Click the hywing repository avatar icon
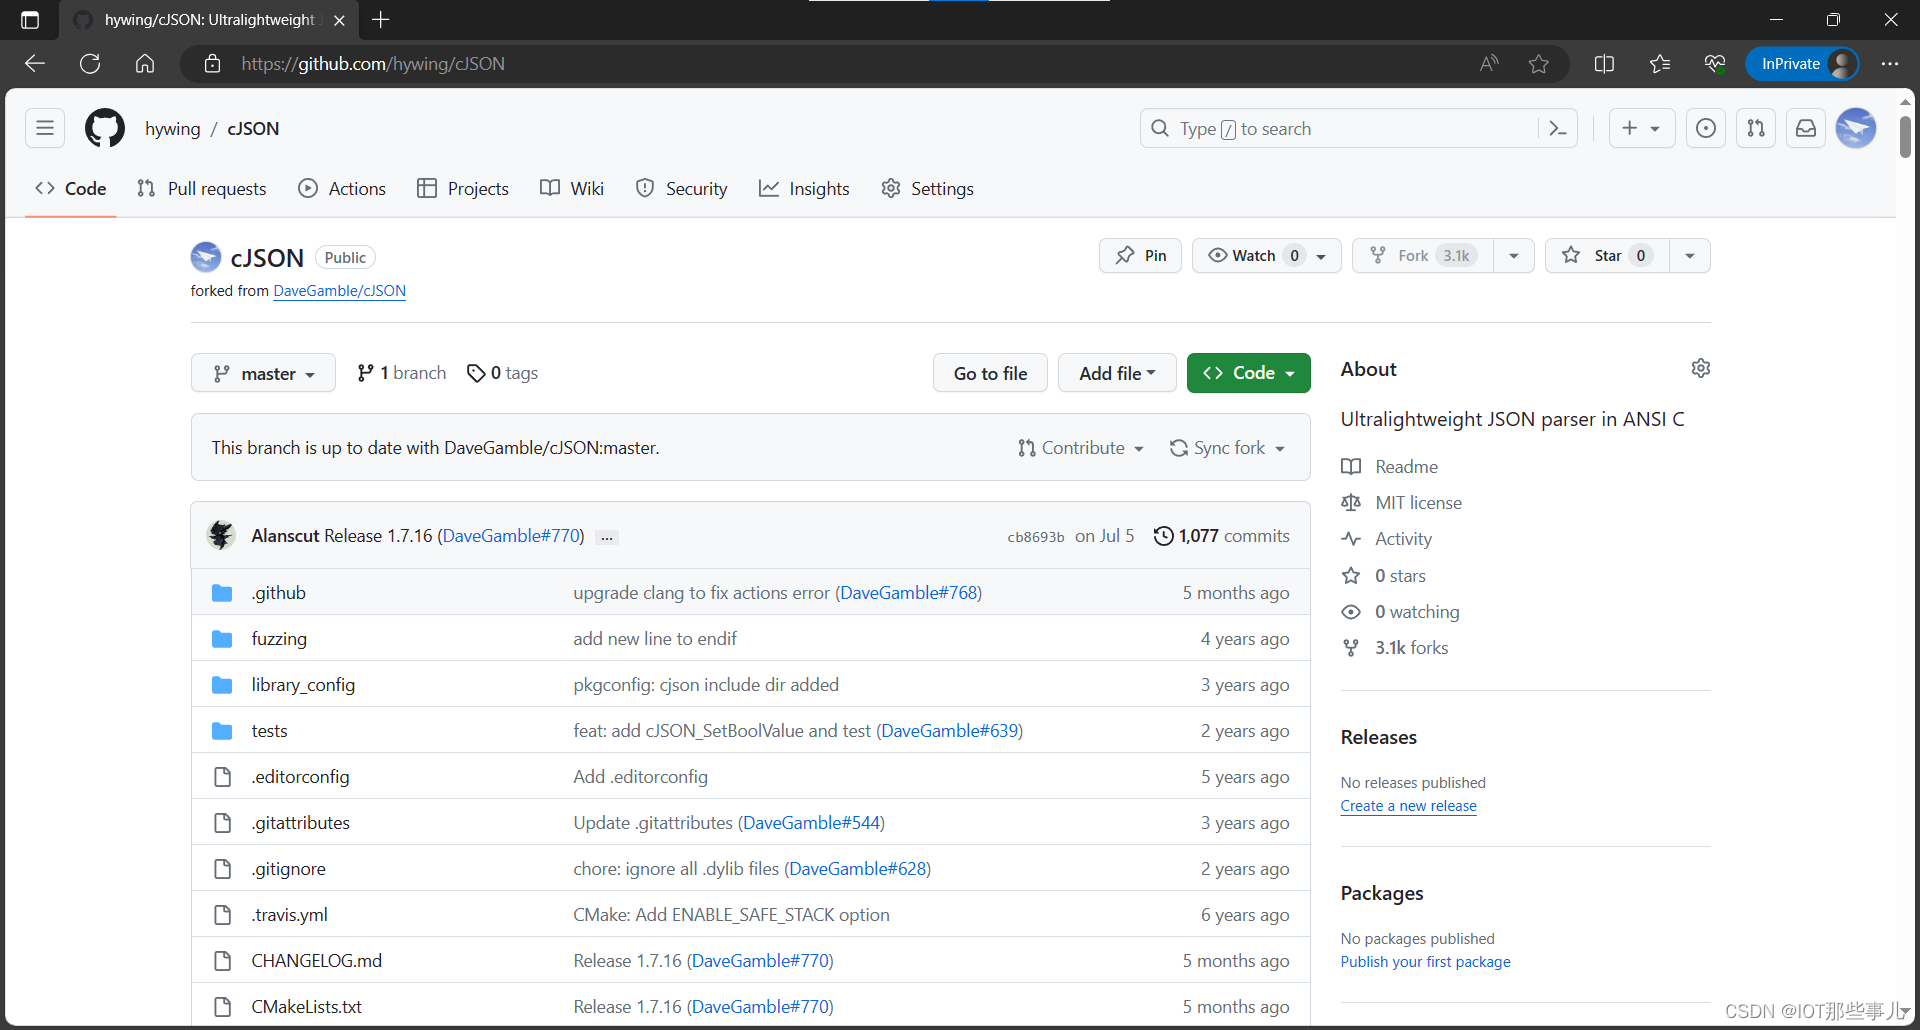1920x1030 pixels. pos(206,257)
